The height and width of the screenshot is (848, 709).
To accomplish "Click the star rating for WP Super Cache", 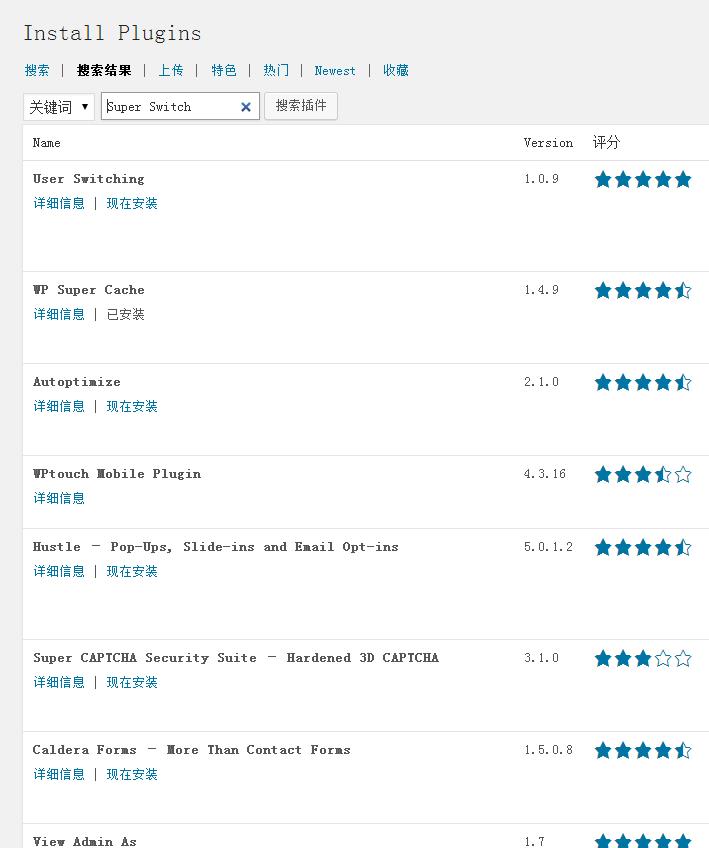I will point(643,290).
